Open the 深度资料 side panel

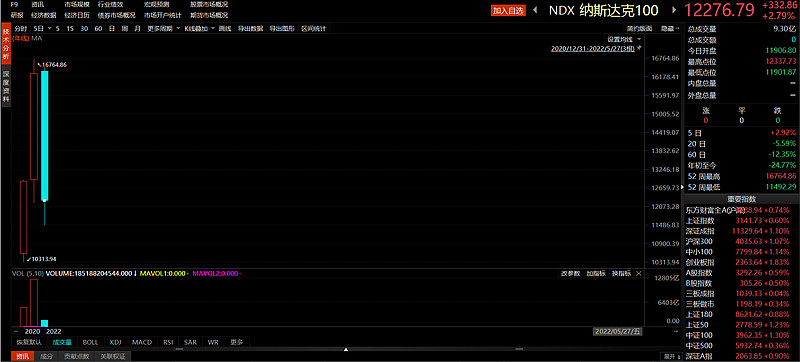(6, 87)
